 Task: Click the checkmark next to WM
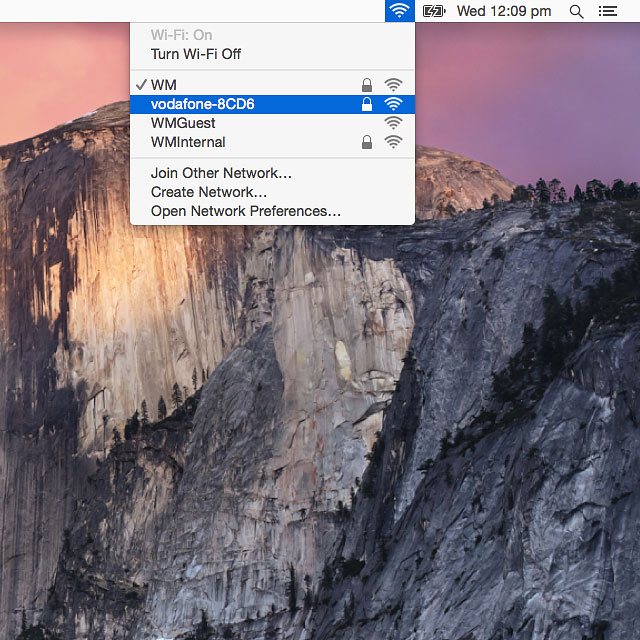tap(141, 84)
